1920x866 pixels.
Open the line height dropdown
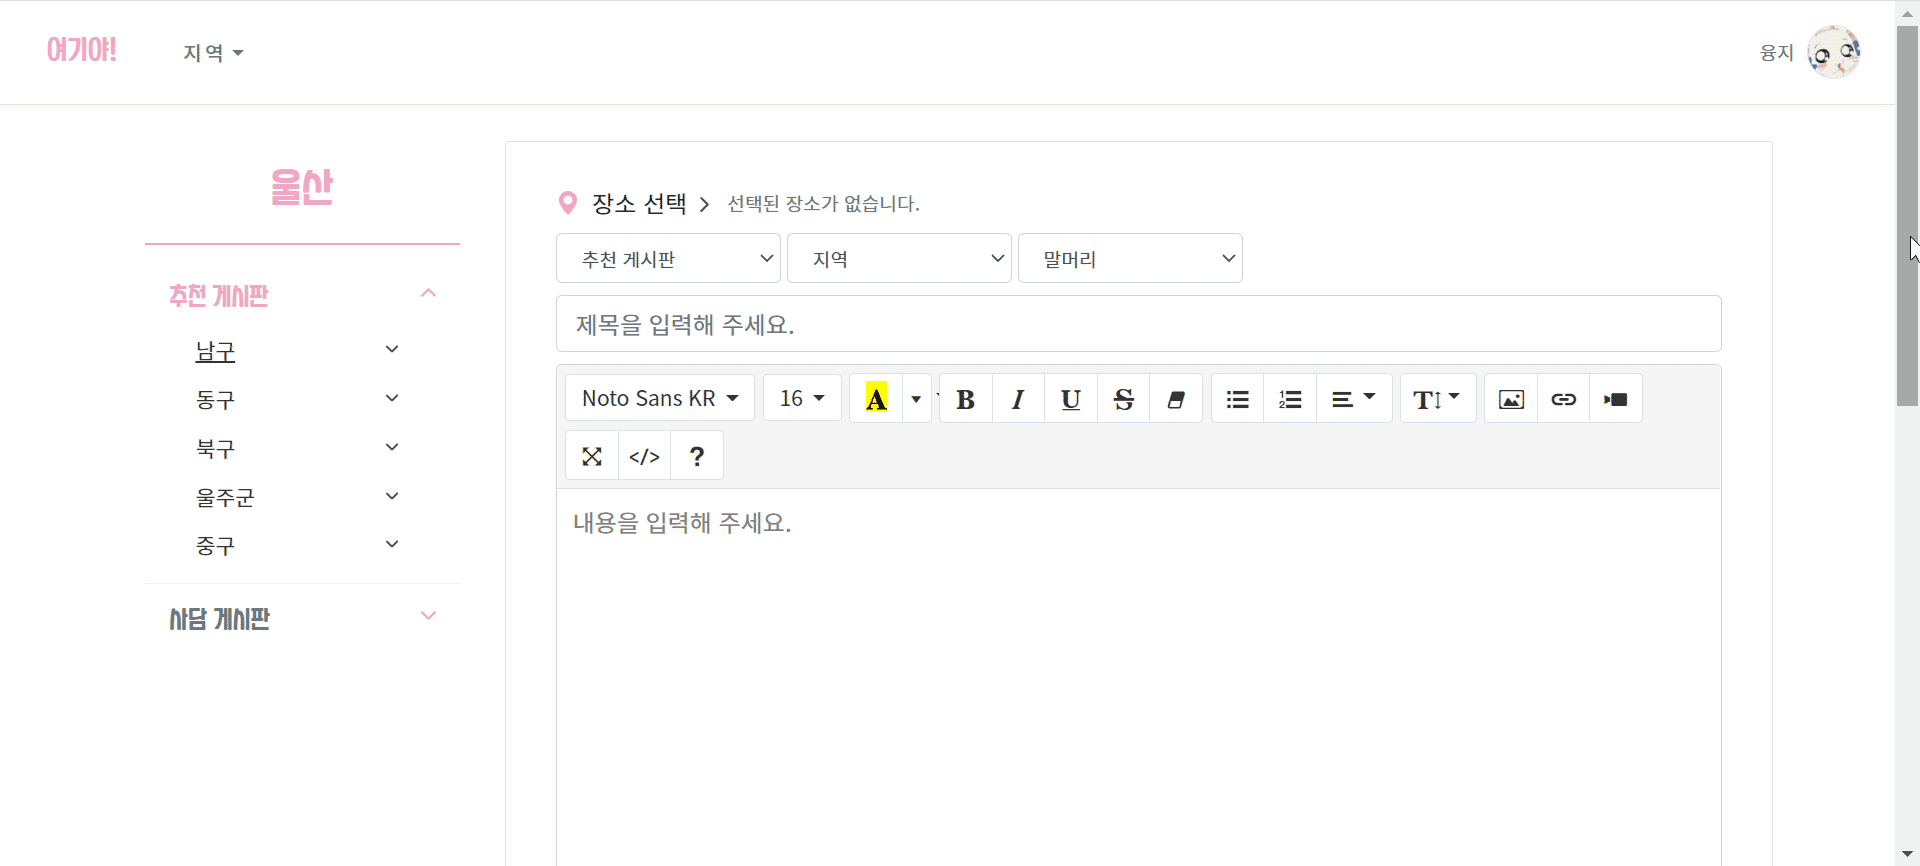coord(1438,399)
